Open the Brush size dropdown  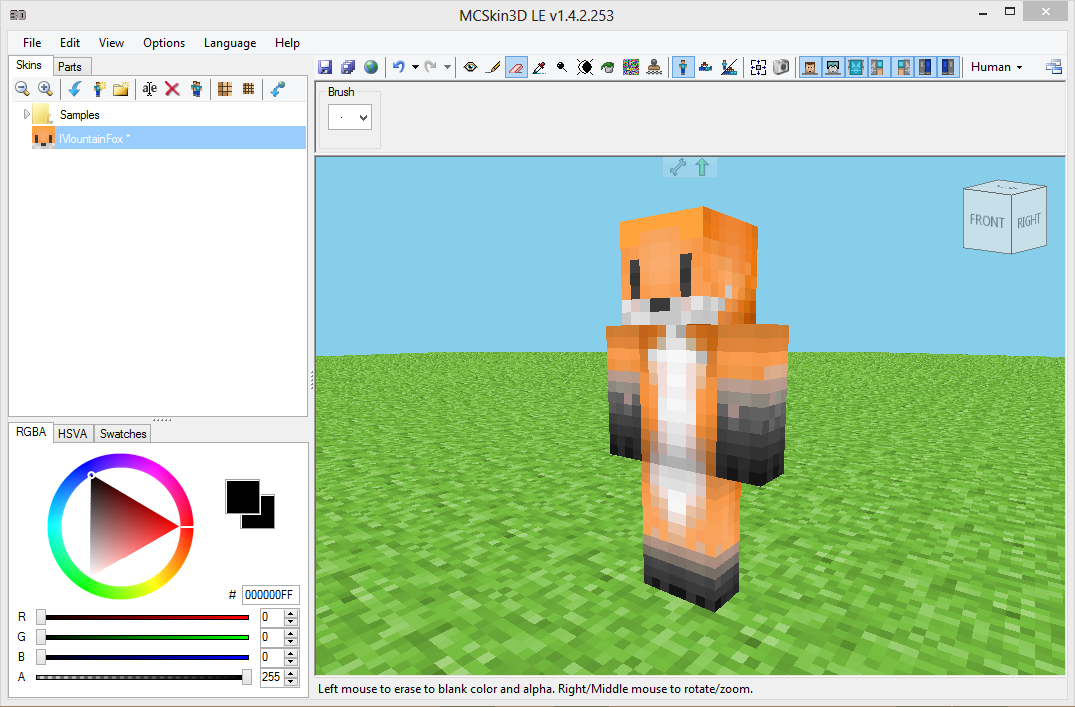pos(350,117)
